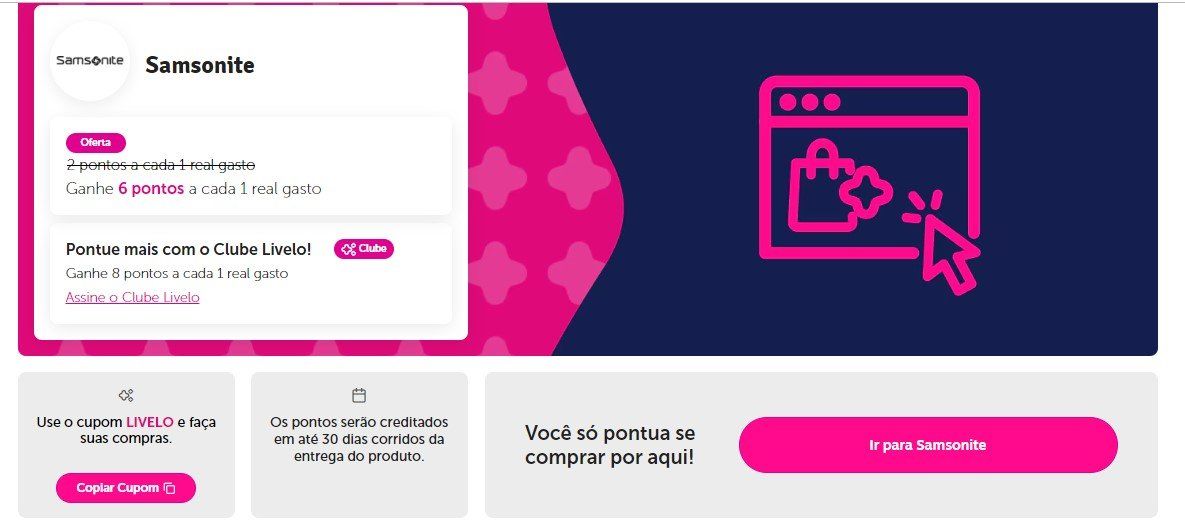This screenshot has height=528, width=1185.
Task: Click the three dots in the browser window illustration
Action: tap(810, 102)
